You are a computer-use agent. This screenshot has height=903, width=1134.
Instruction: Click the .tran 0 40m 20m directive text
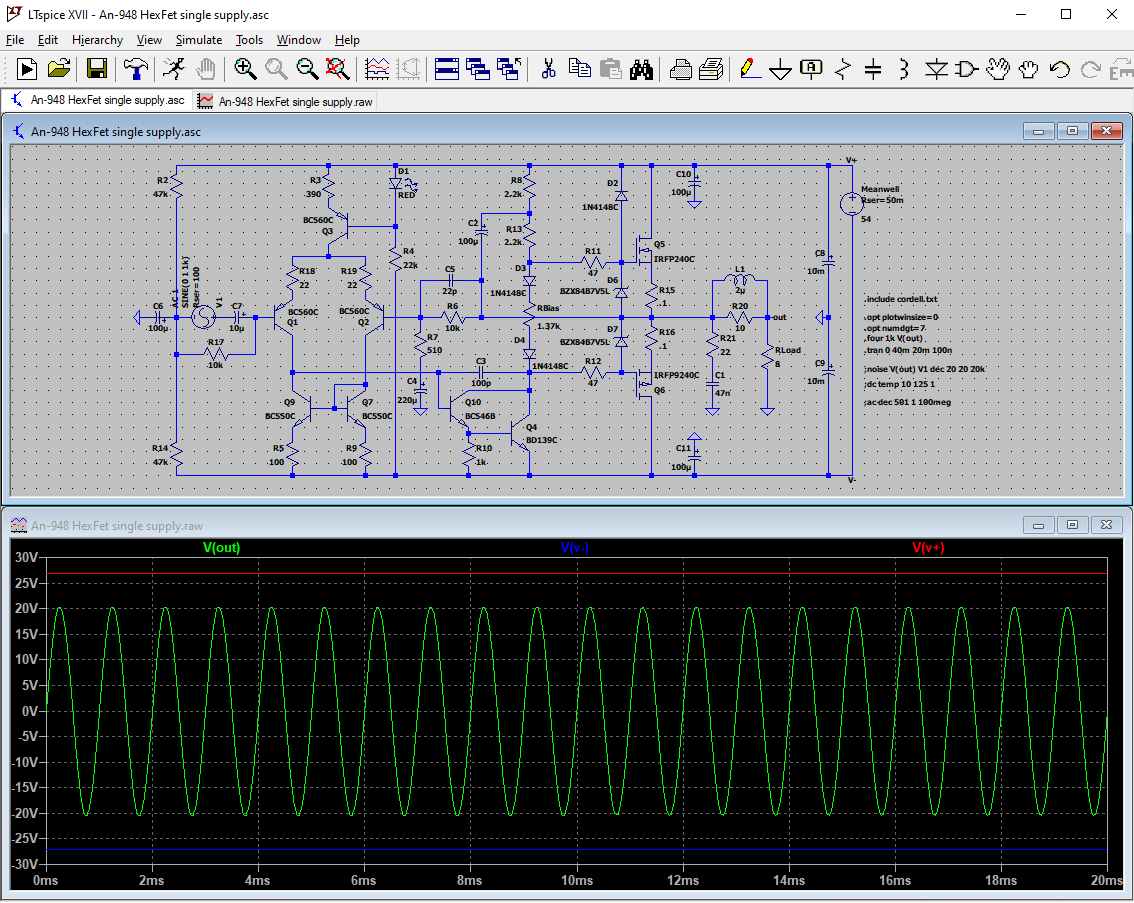[x=907, y=349]
